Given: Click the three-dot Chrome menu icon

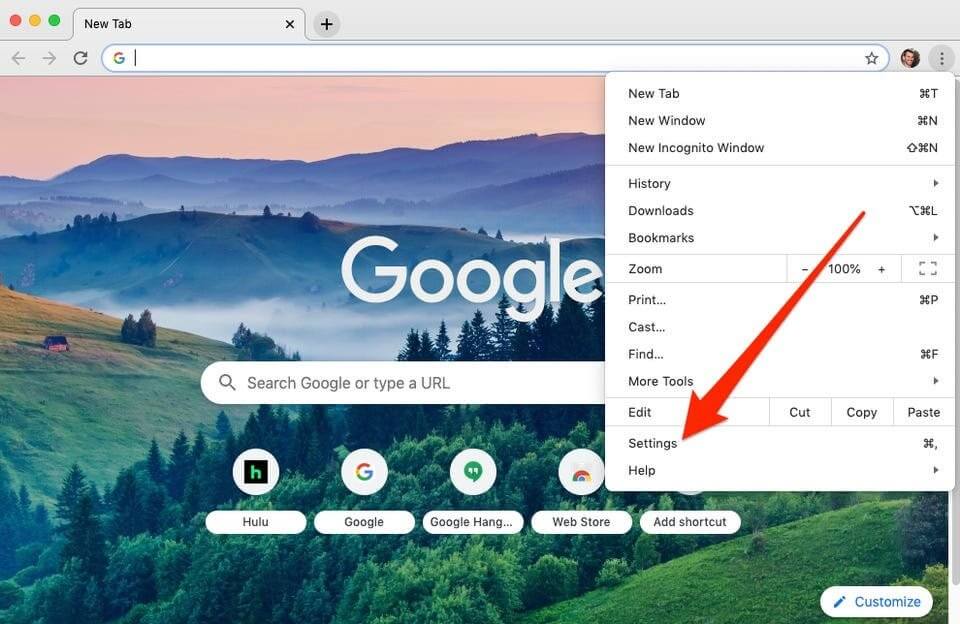Looking at the screenshot, I should click(942, 58).
